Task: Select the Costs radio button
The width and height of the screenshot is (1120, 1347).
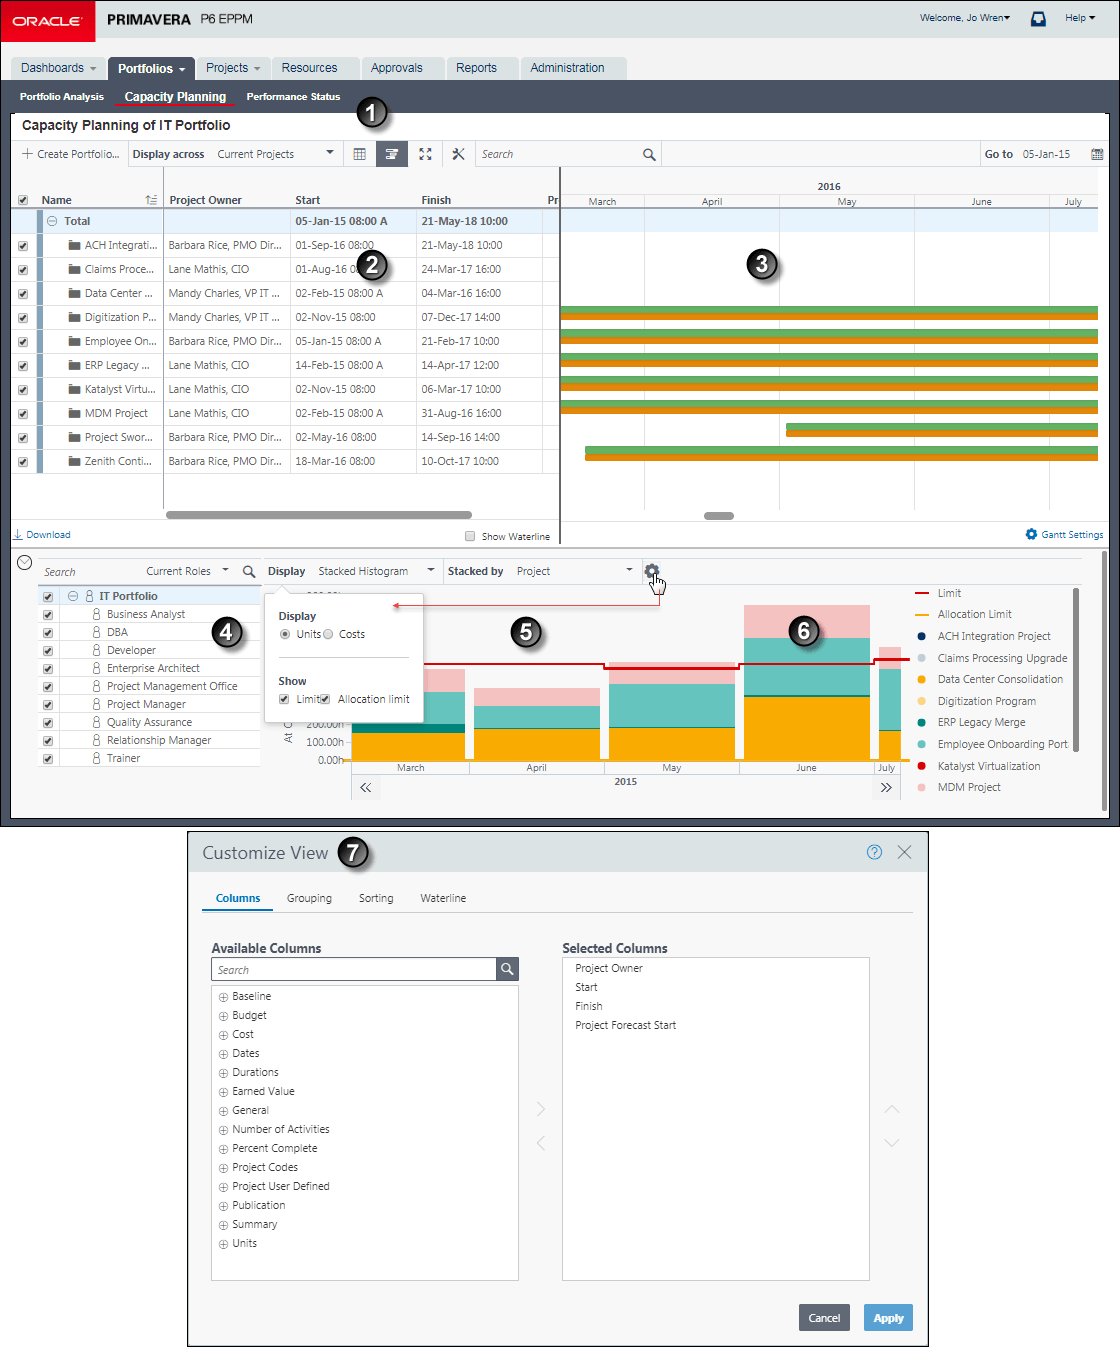Action: (x=328, y=634)
